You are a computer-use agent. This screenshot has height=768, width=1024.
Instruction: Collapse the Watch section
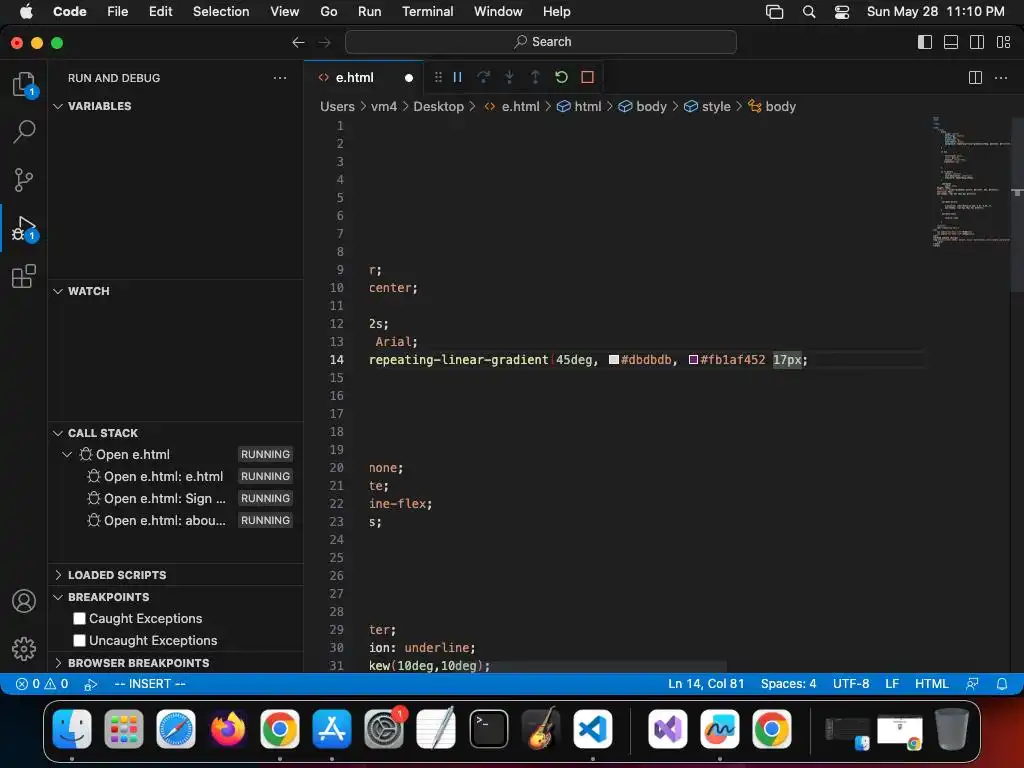[x=58, y=291]
